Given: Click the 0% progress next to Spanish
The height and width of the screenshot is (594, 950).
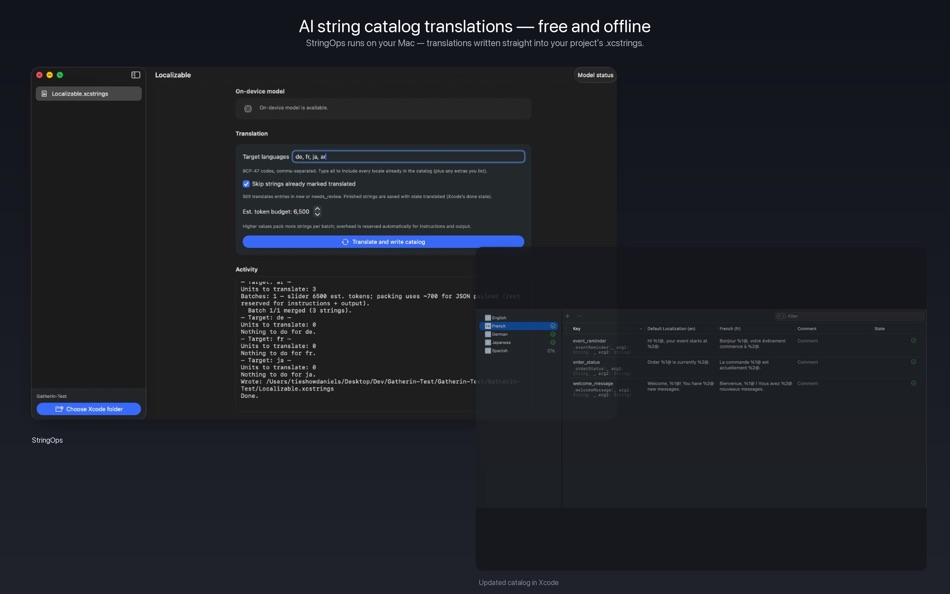Looking at the screenshot, I should click(x=551, y=351).
